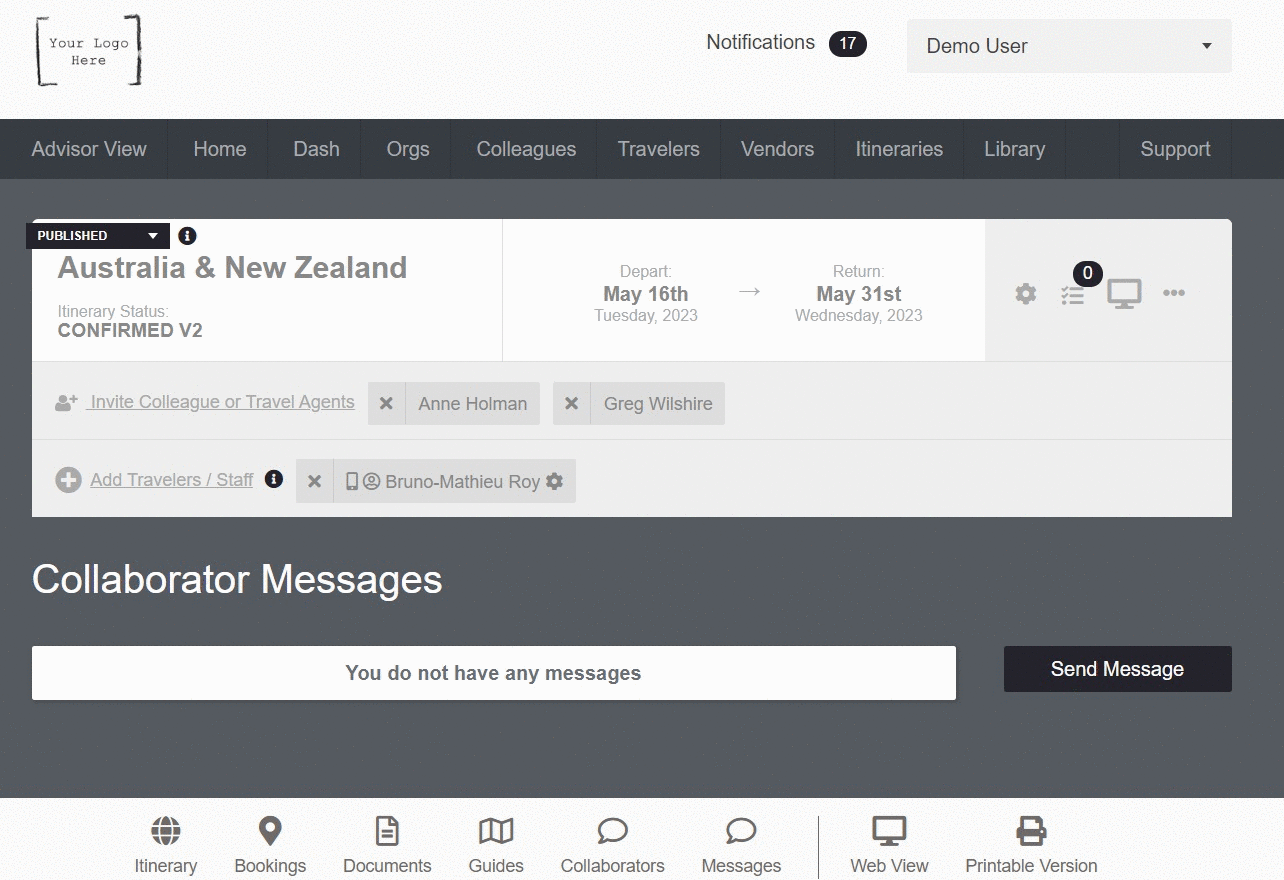Open the Documents file icon
Screen dimensions: 1284x880
(x=387, y=830)
